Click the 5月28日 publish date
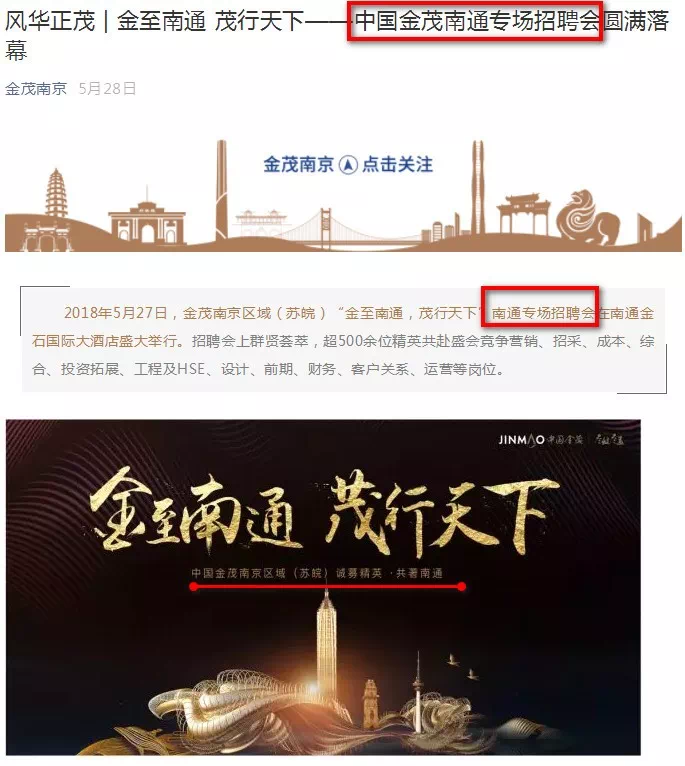685x766 pixels. [x=107, y=88]
